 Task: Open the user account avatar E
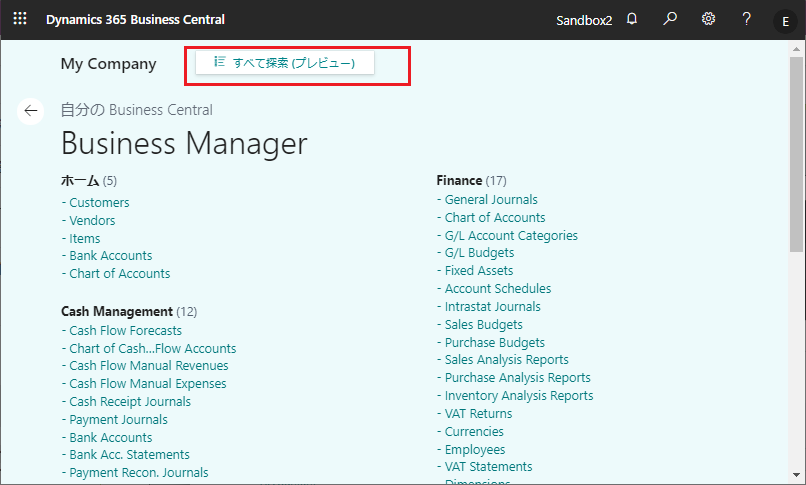point(785,22)
